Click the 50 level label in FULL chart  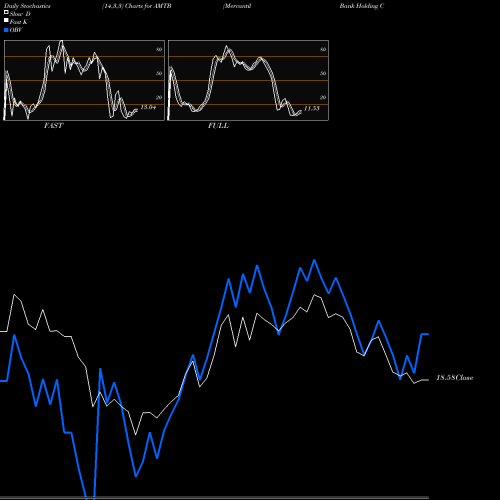coord(323,73)
